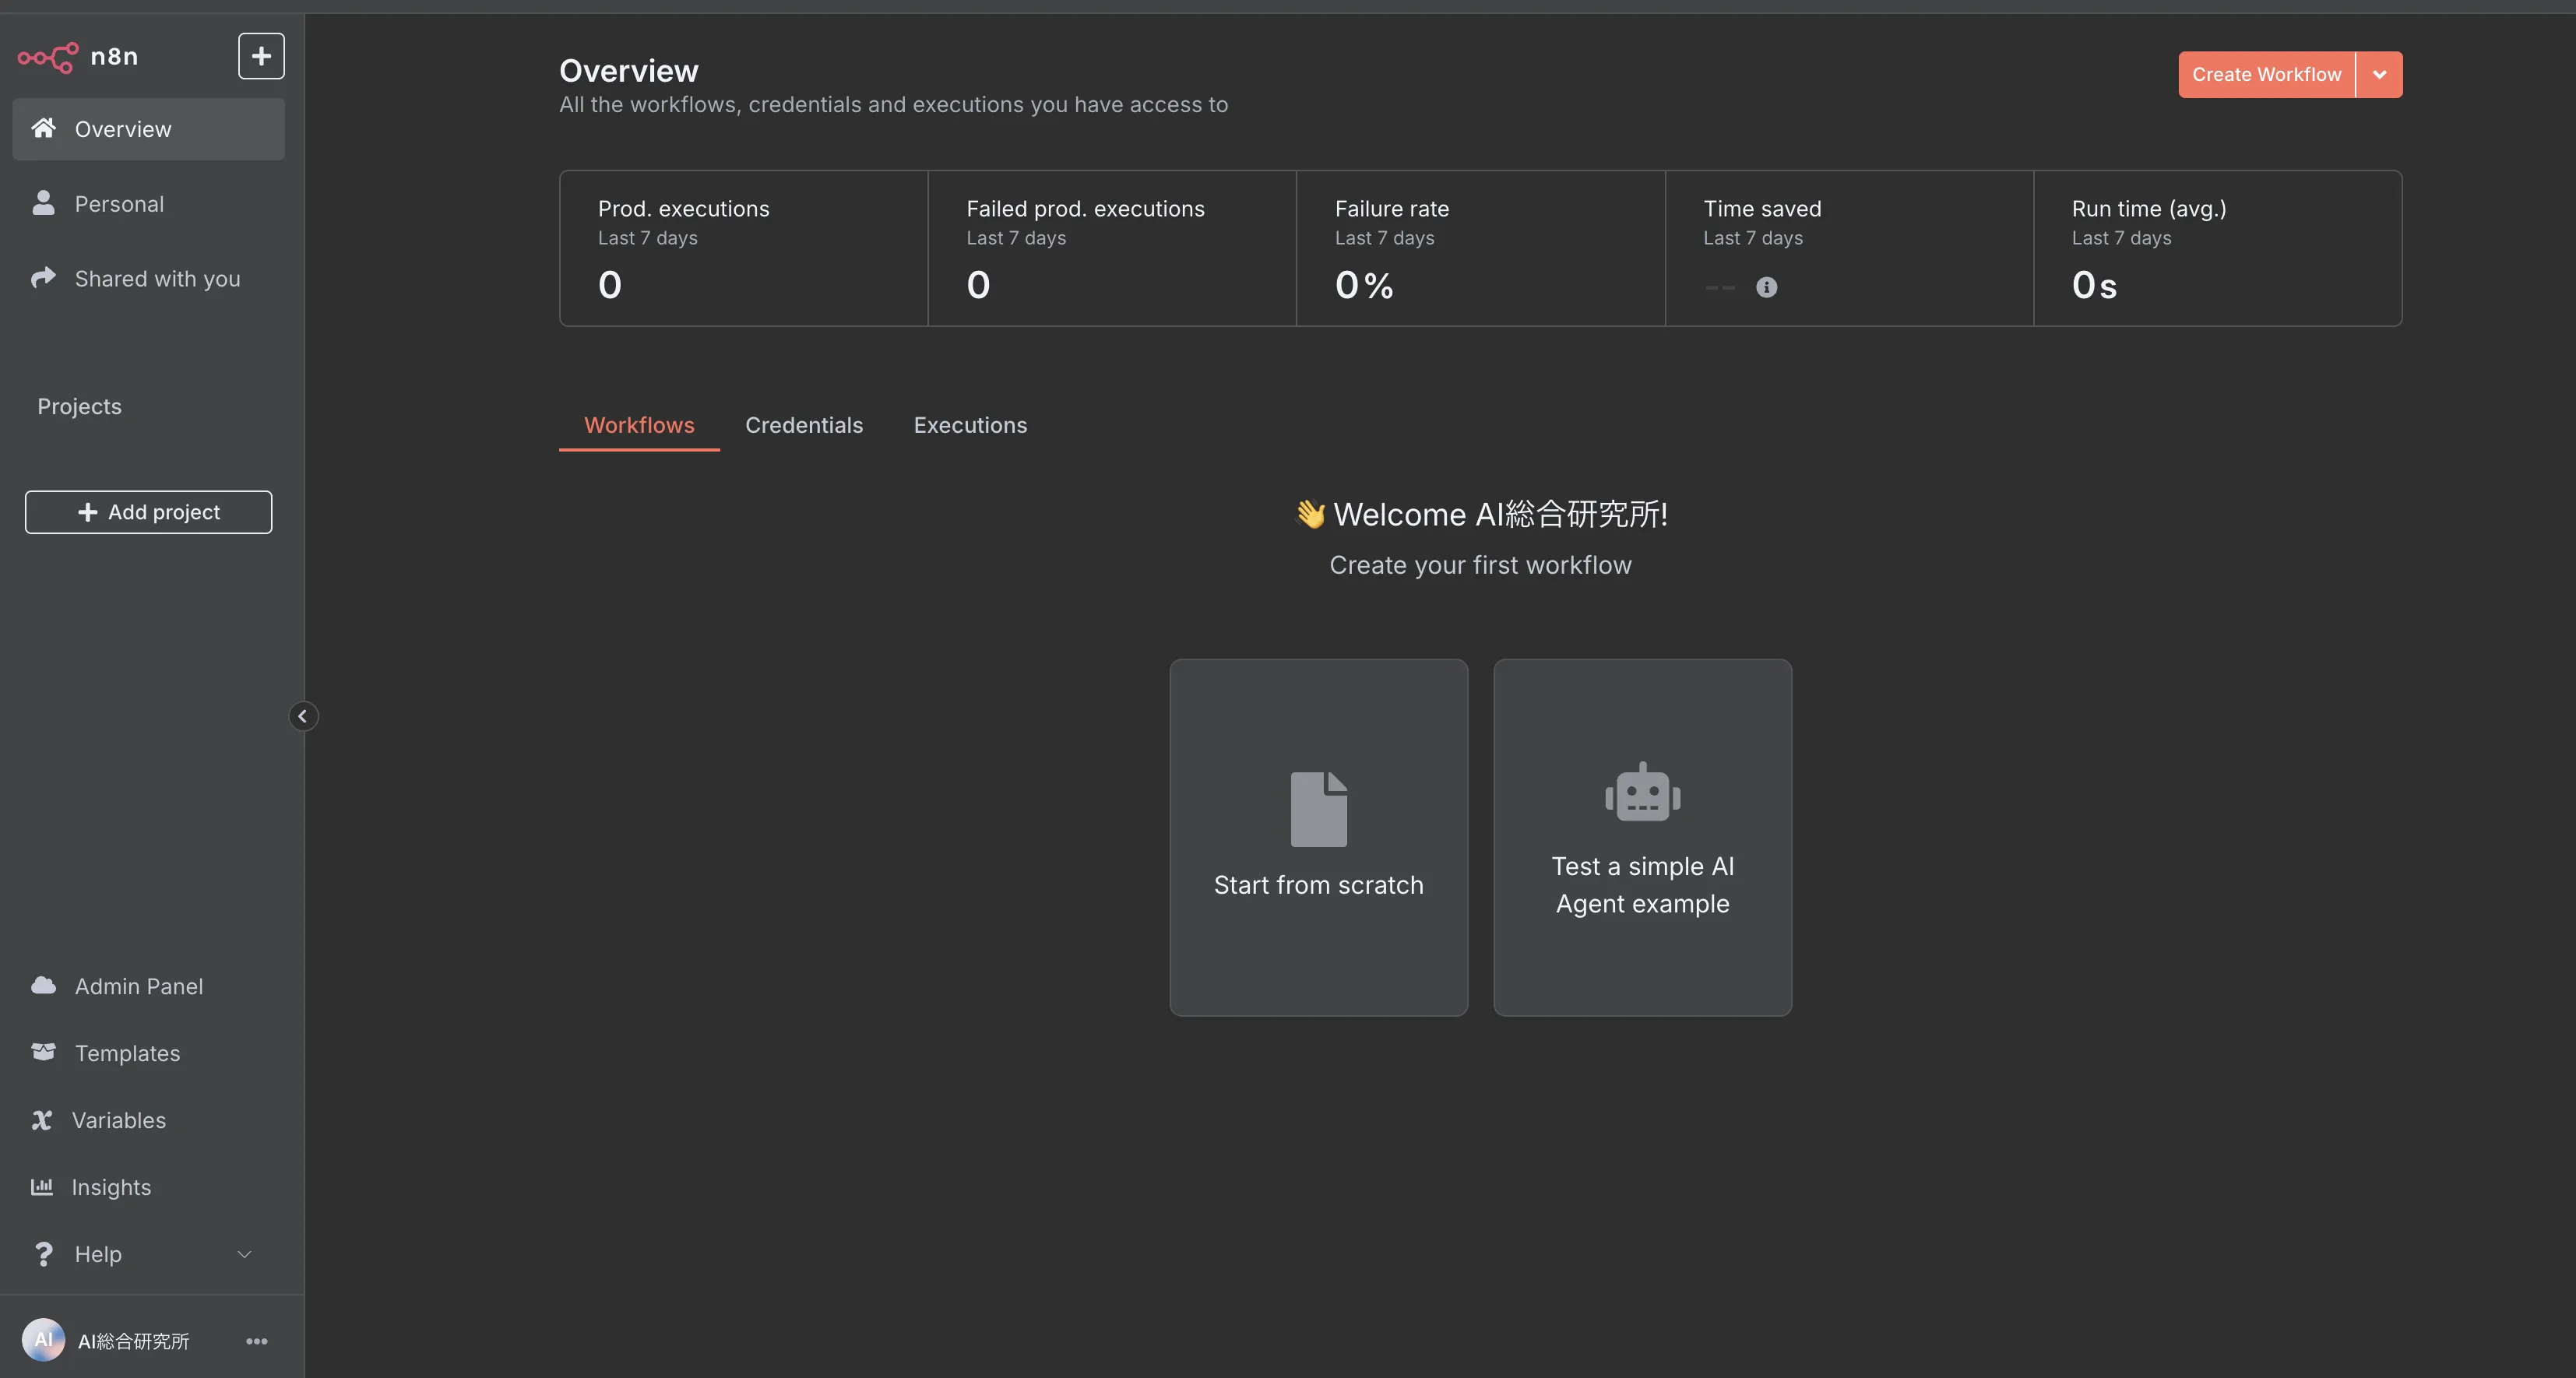Click the Add project button
The height and width of the screenshot is (1378, 2576).
click(148, 512)
